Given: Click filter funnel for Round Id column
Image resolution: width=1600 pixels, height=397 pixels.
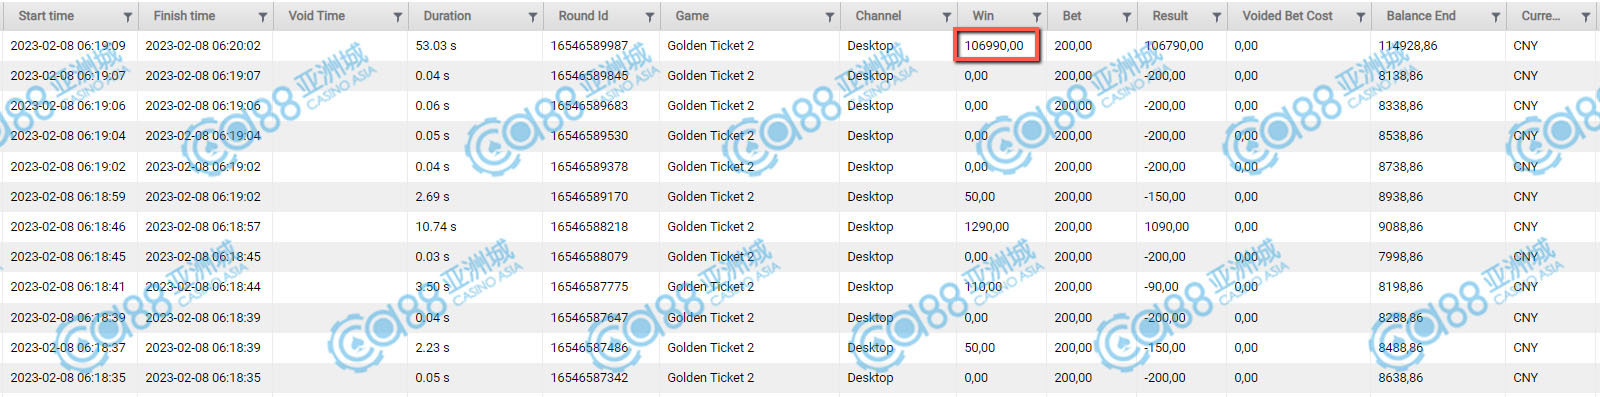Looking at the screenshot, I should (x=650, y=17).
